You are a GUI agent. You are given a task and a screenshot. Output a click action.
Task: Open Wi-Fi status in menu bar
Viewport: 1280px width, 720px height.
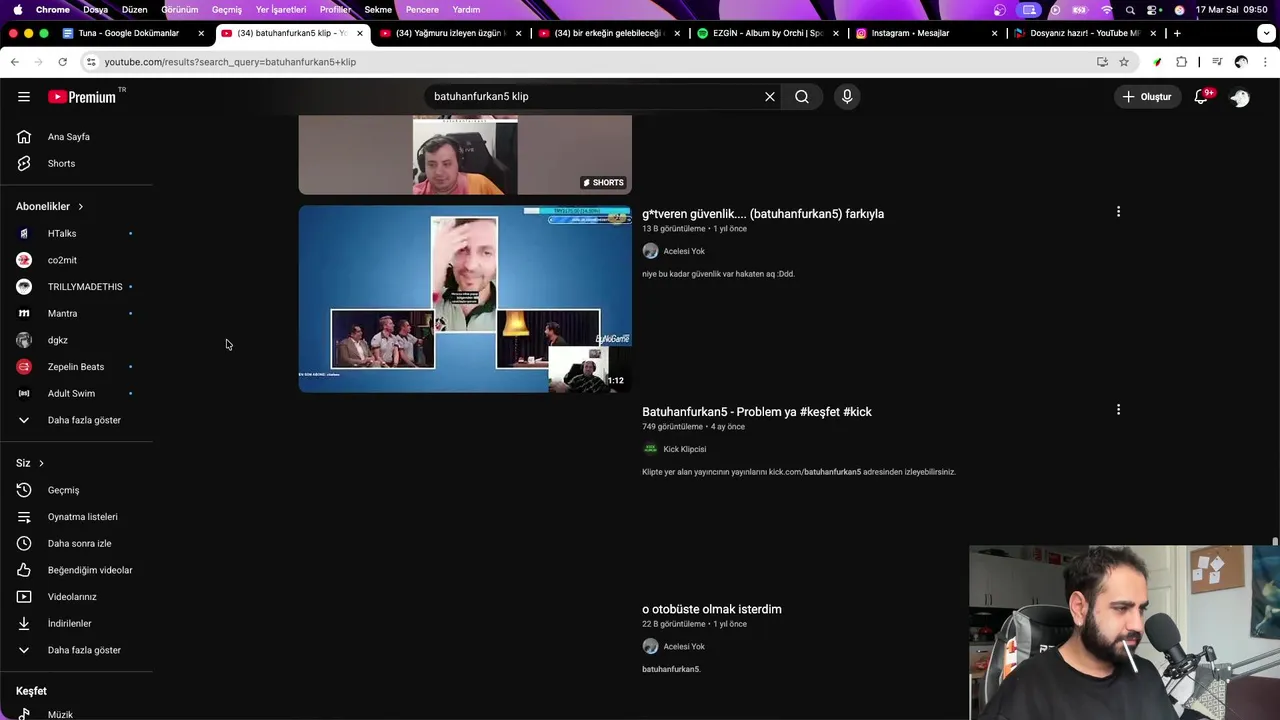point(1106,10)
